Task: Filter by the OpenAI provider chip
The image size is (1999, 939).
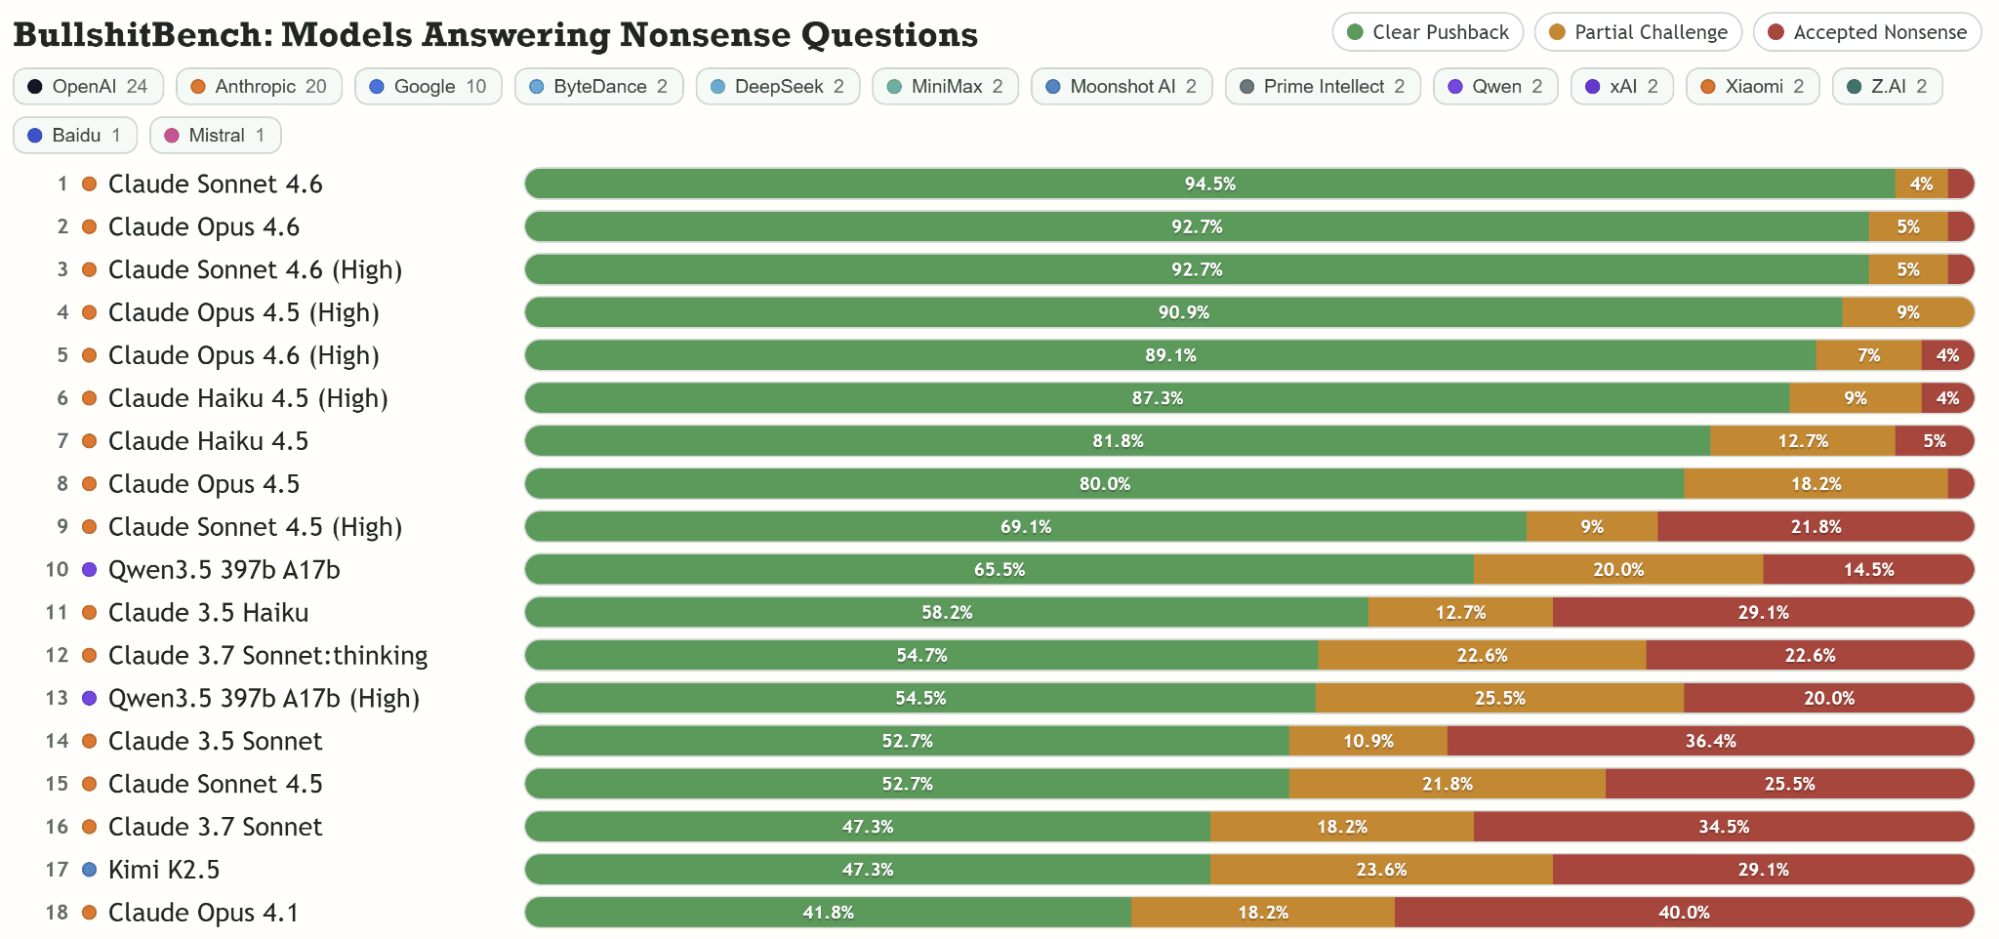Action: point(88,87)
